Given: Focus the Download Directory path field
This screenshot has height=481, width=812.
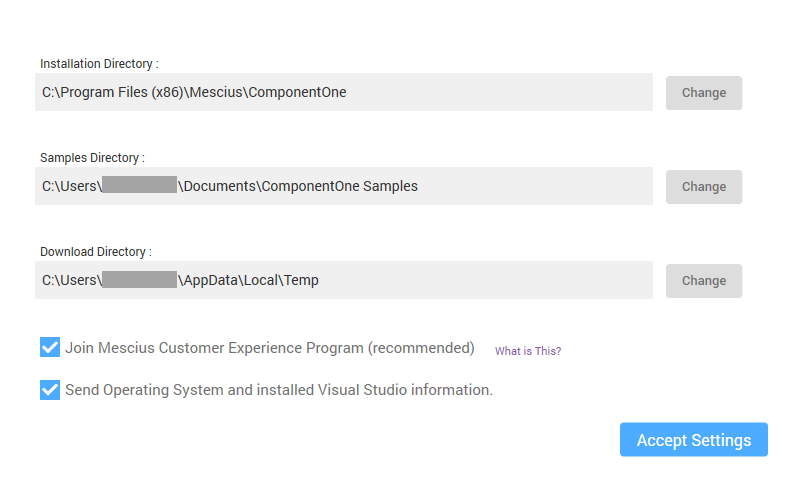Looking at the screenshot, I should (x=480, y=280).
